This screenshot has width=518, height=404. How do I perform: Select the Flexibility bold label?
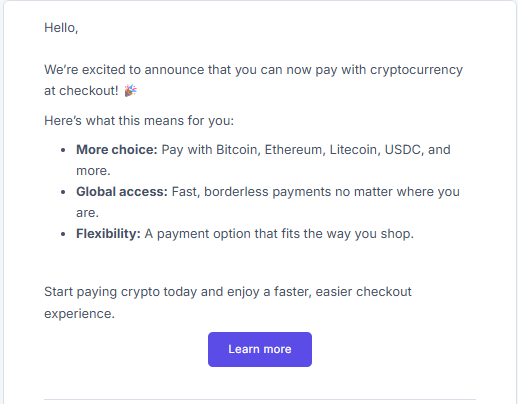pyautogui.click(x=108, y=234)
